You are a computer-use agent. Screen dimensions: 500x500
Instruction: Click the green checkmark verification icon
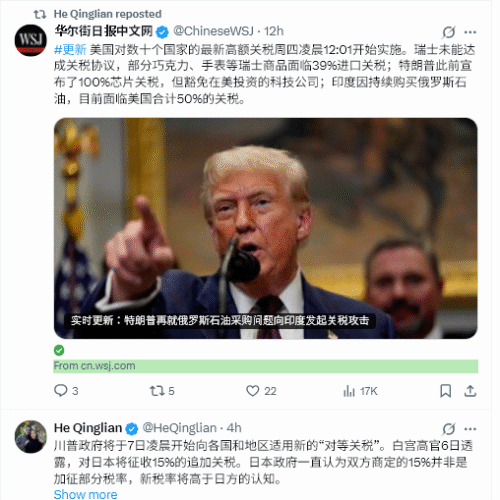click(x=59, y=350)
